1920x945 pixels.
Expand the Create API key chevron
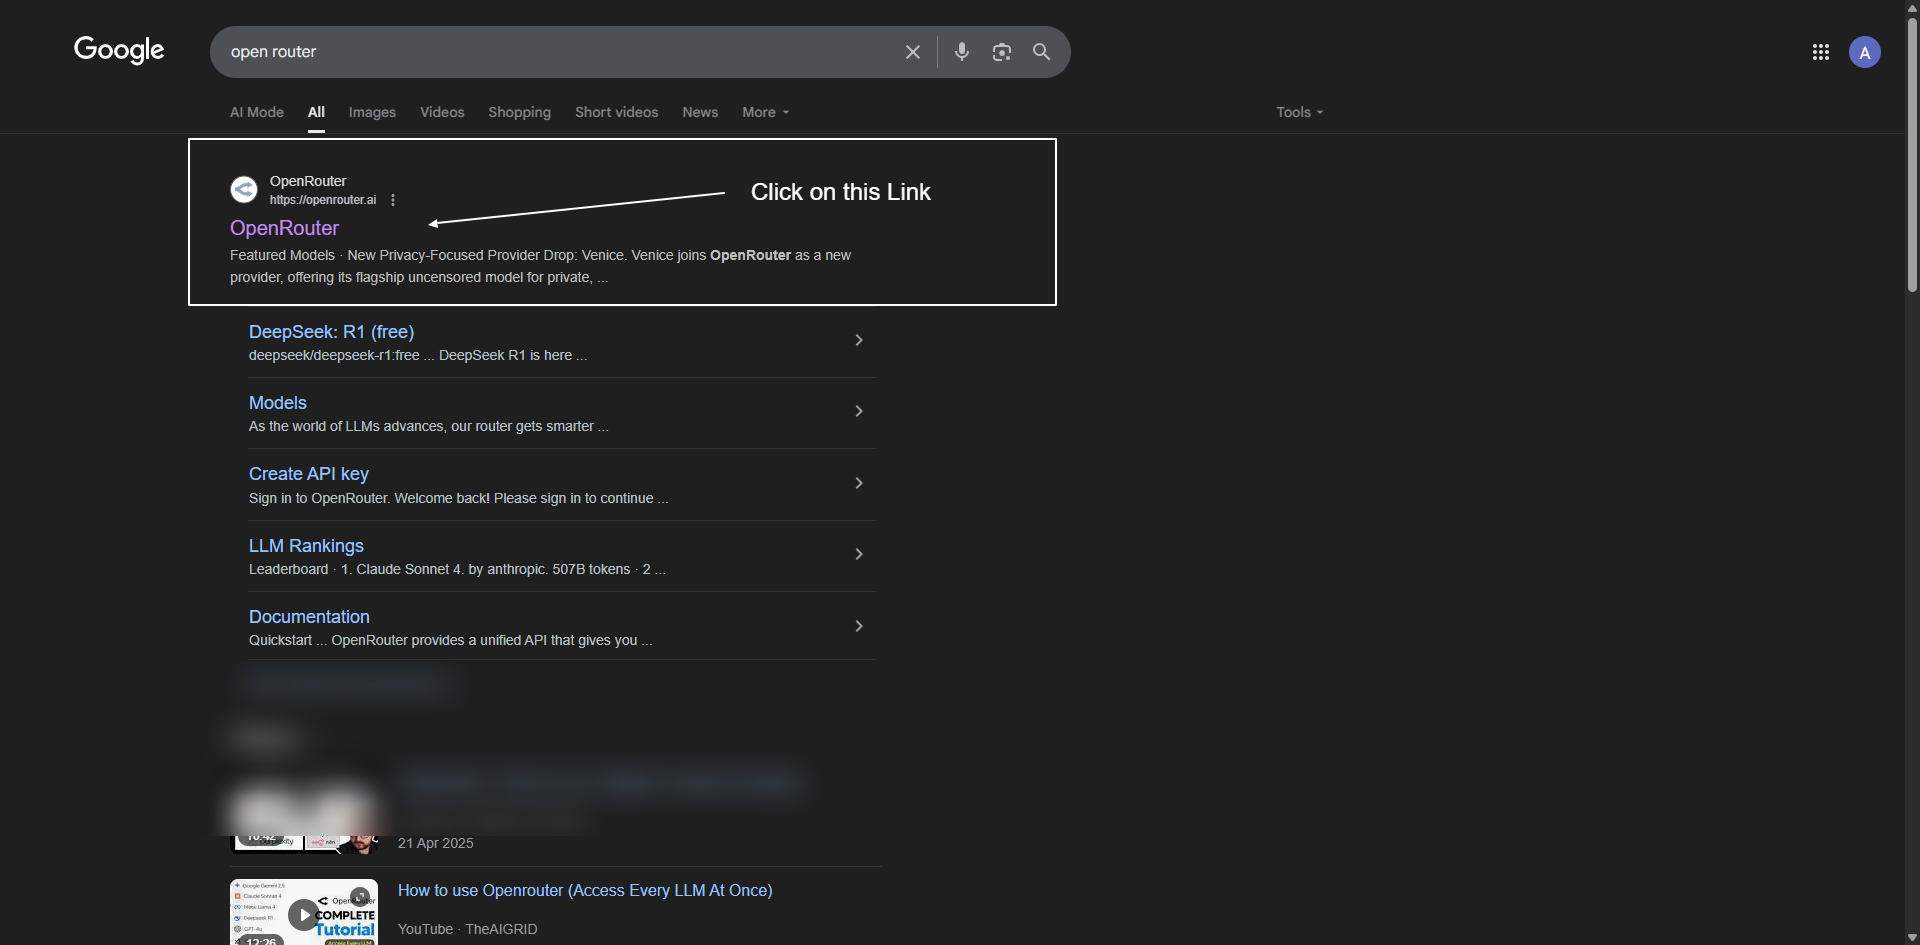[859, 483]
